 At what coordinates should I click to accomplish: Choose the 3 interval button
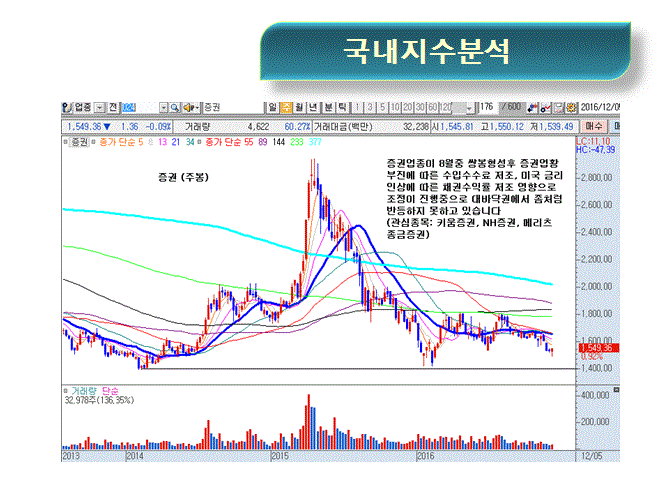tap(370, 107)
